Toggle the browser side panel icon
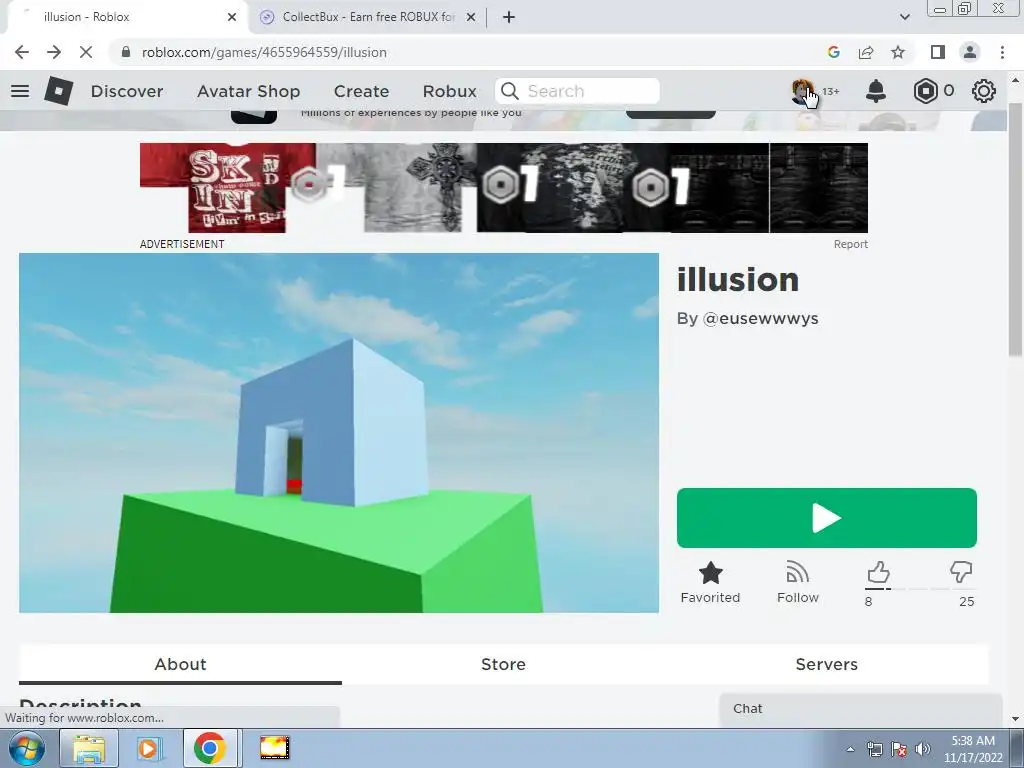This screenshot has width=1024, height=768. [x=938, y=52]
